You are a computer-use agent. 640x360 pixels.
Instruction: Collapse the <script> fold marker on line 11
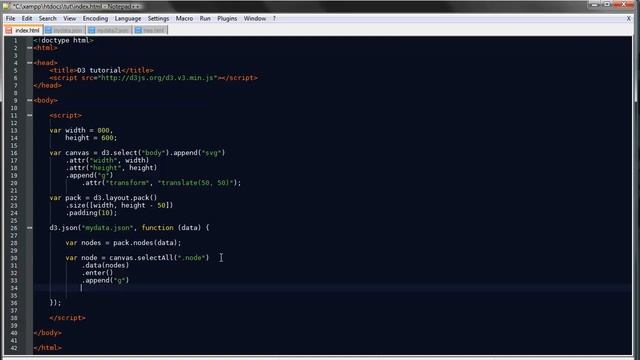pyautogui.click(x=29, y=116)
